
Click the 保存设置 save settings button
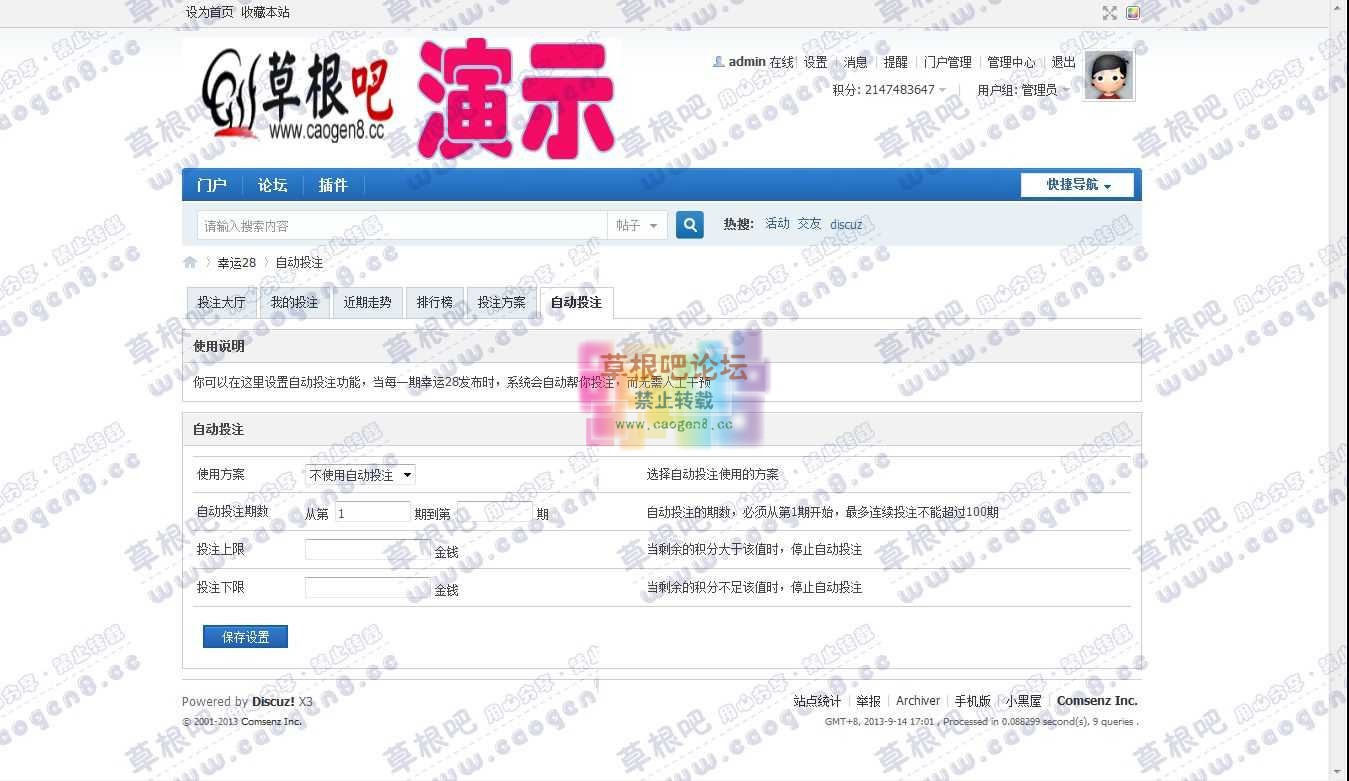tap(244, 636)
